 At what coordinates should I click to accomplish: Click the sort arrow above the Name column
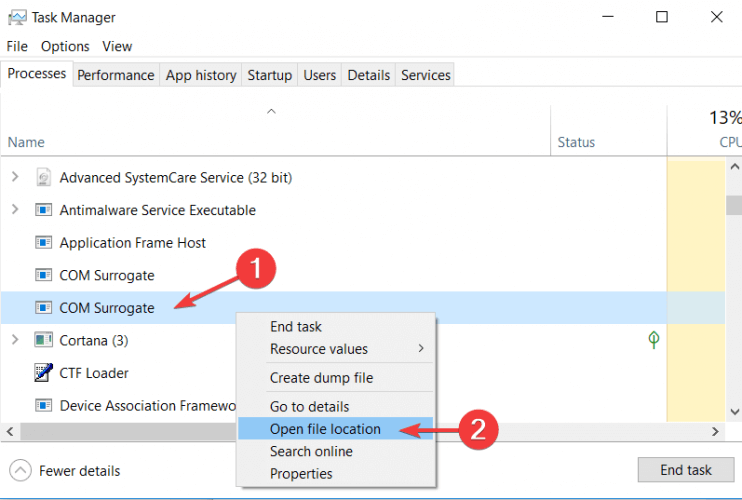pyautogui.click(x=271, y=112)
